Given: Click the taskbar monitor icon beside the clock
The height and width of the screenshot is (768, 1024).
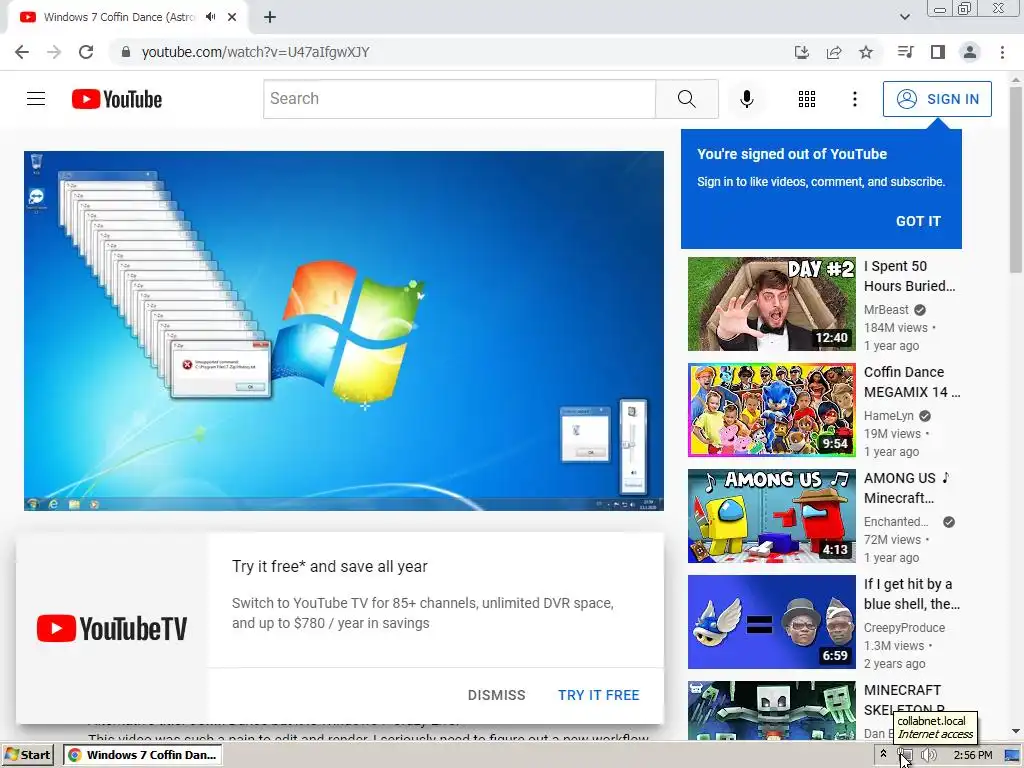Looking at the screenshot, I should pyautogui.click(x=1012, y=756).
